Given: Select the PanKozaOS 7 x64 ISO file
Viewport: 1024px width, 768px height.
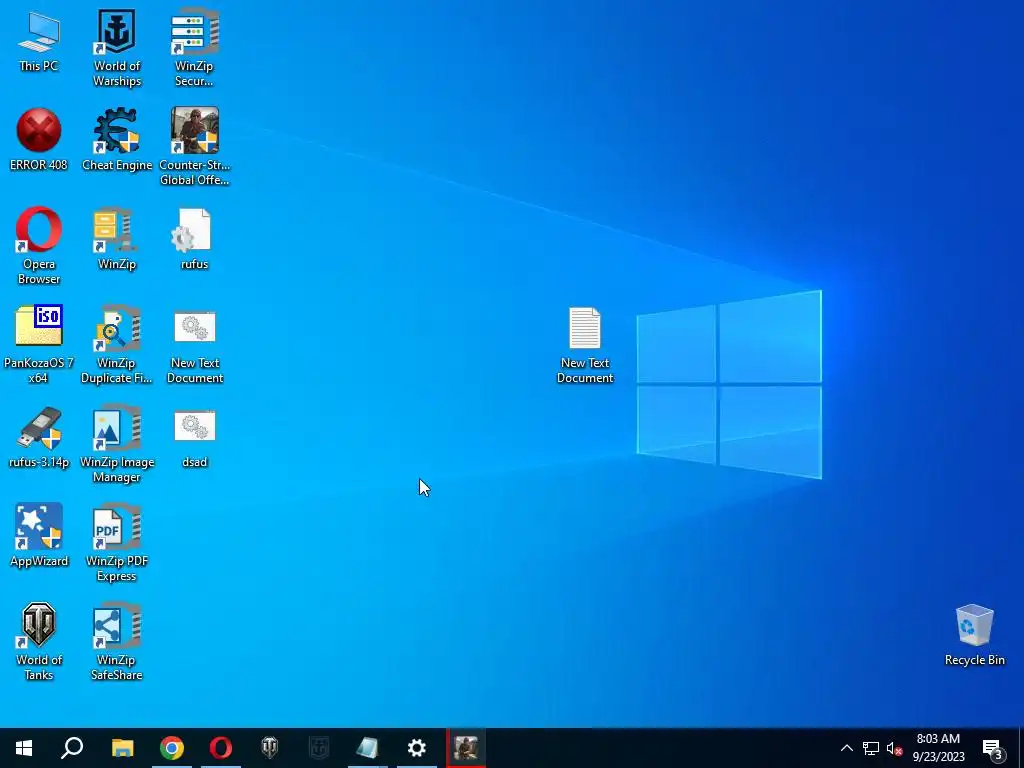Looking at the screenshot, I should click(x=39, y=345).
